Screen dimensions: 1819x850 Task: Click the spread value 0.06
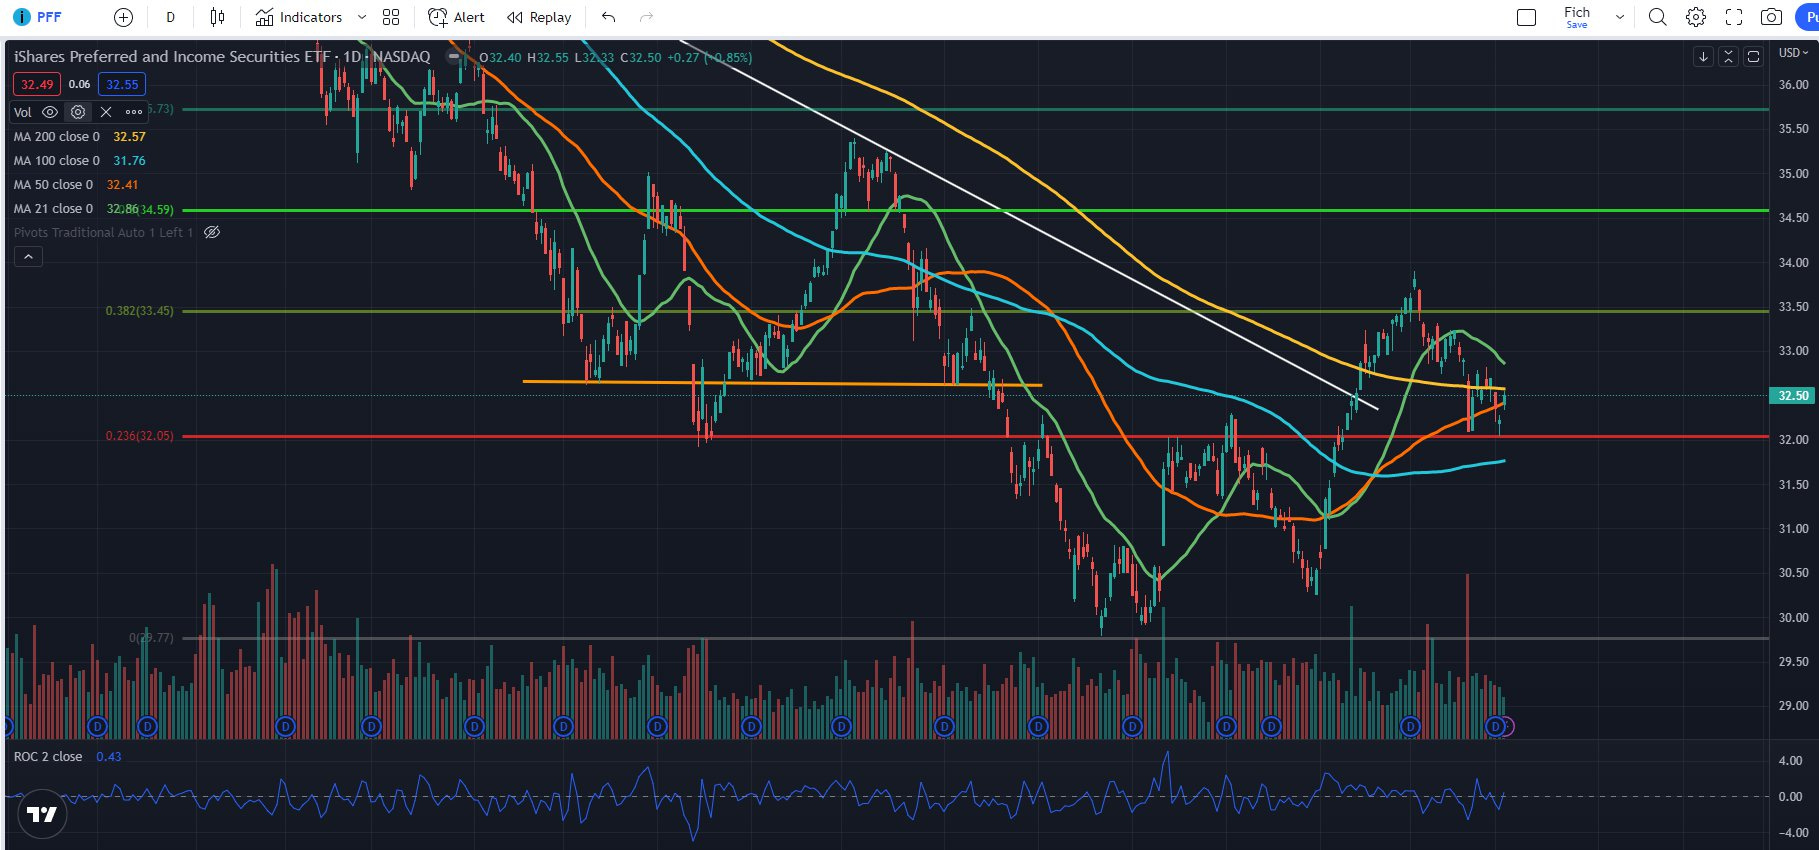coord(79,84)
